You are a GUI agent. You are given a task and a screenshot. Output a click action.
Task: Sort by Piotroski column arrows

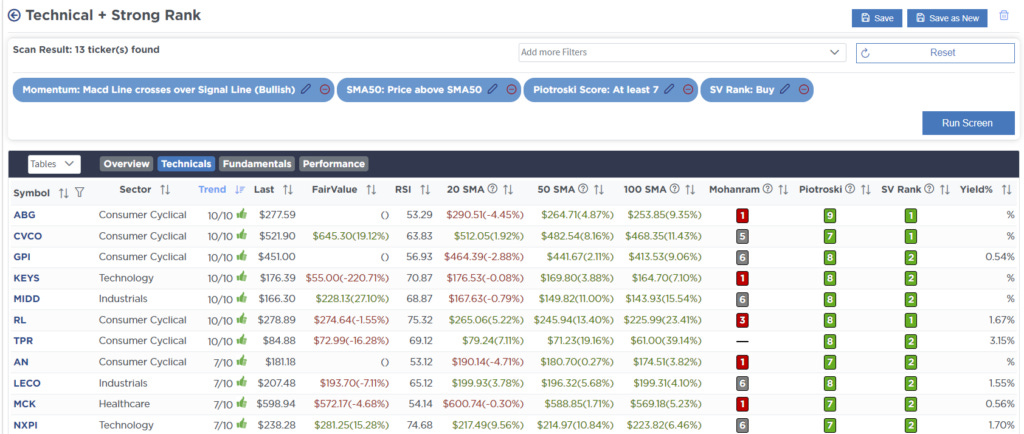[x=865, y=190]
